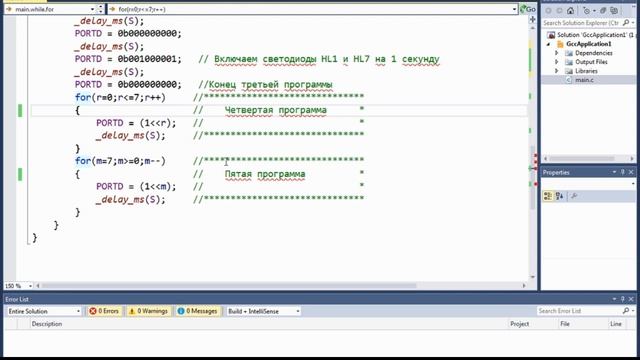Select the GccApplication1 project node
Viewport: 640px width, 360px height.
coord(589,44)
